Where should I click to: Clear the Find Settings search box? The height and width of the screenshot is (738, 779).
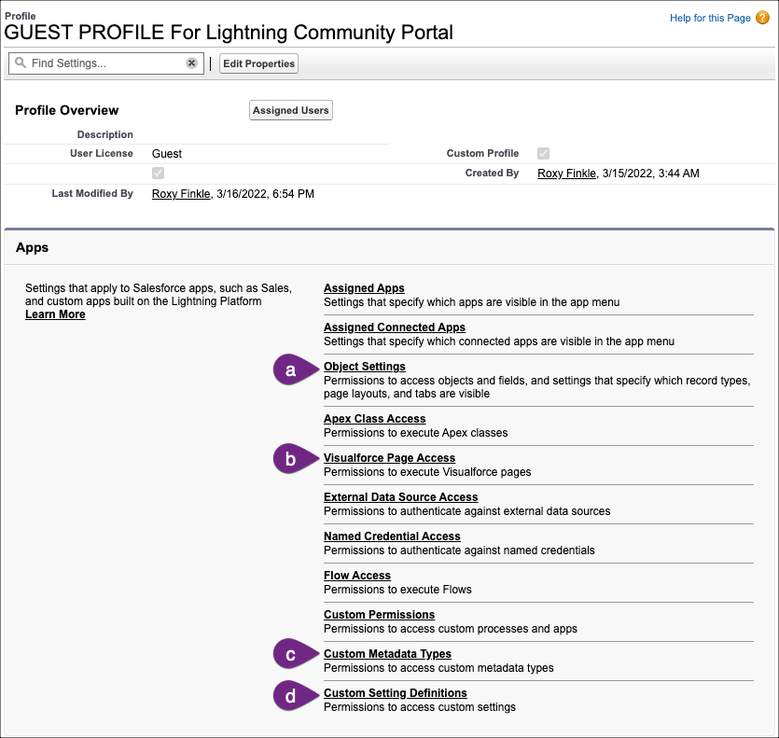point(192,63)
